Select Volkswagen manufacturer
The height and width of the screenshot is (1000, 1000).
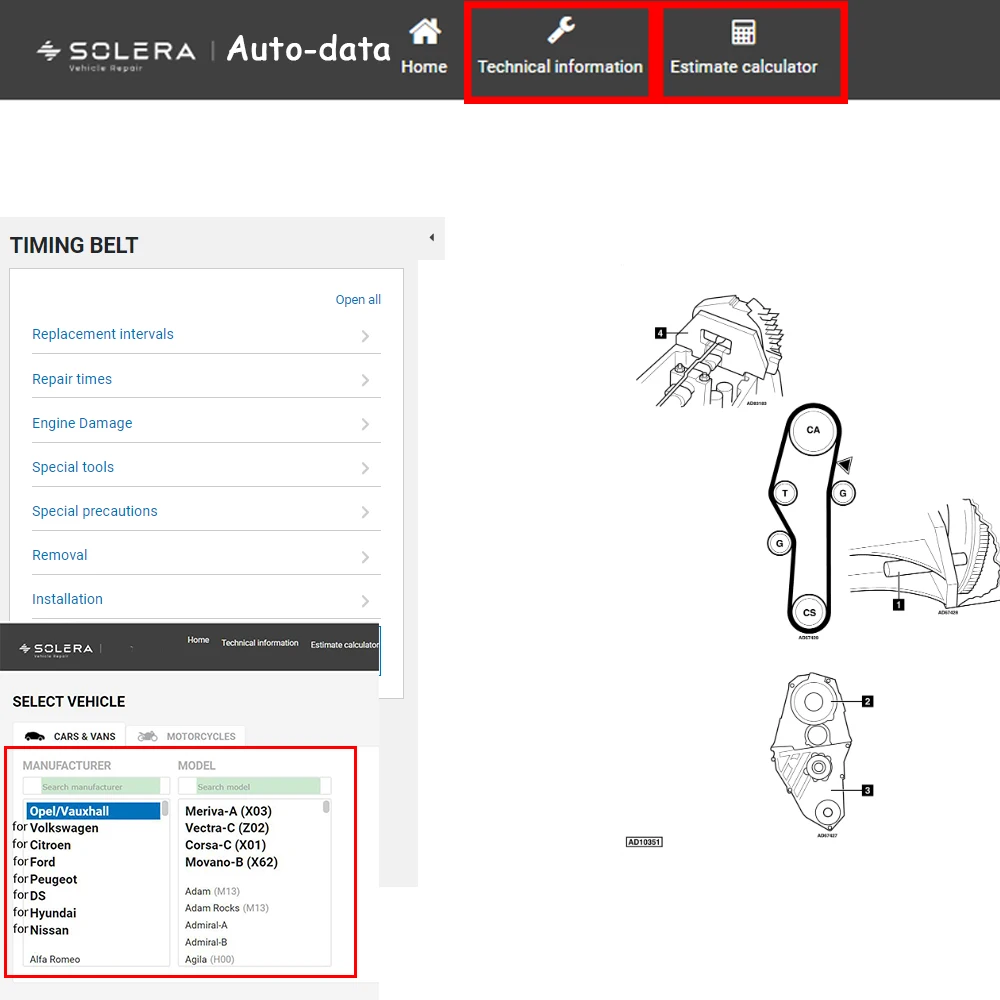[64, 828]
